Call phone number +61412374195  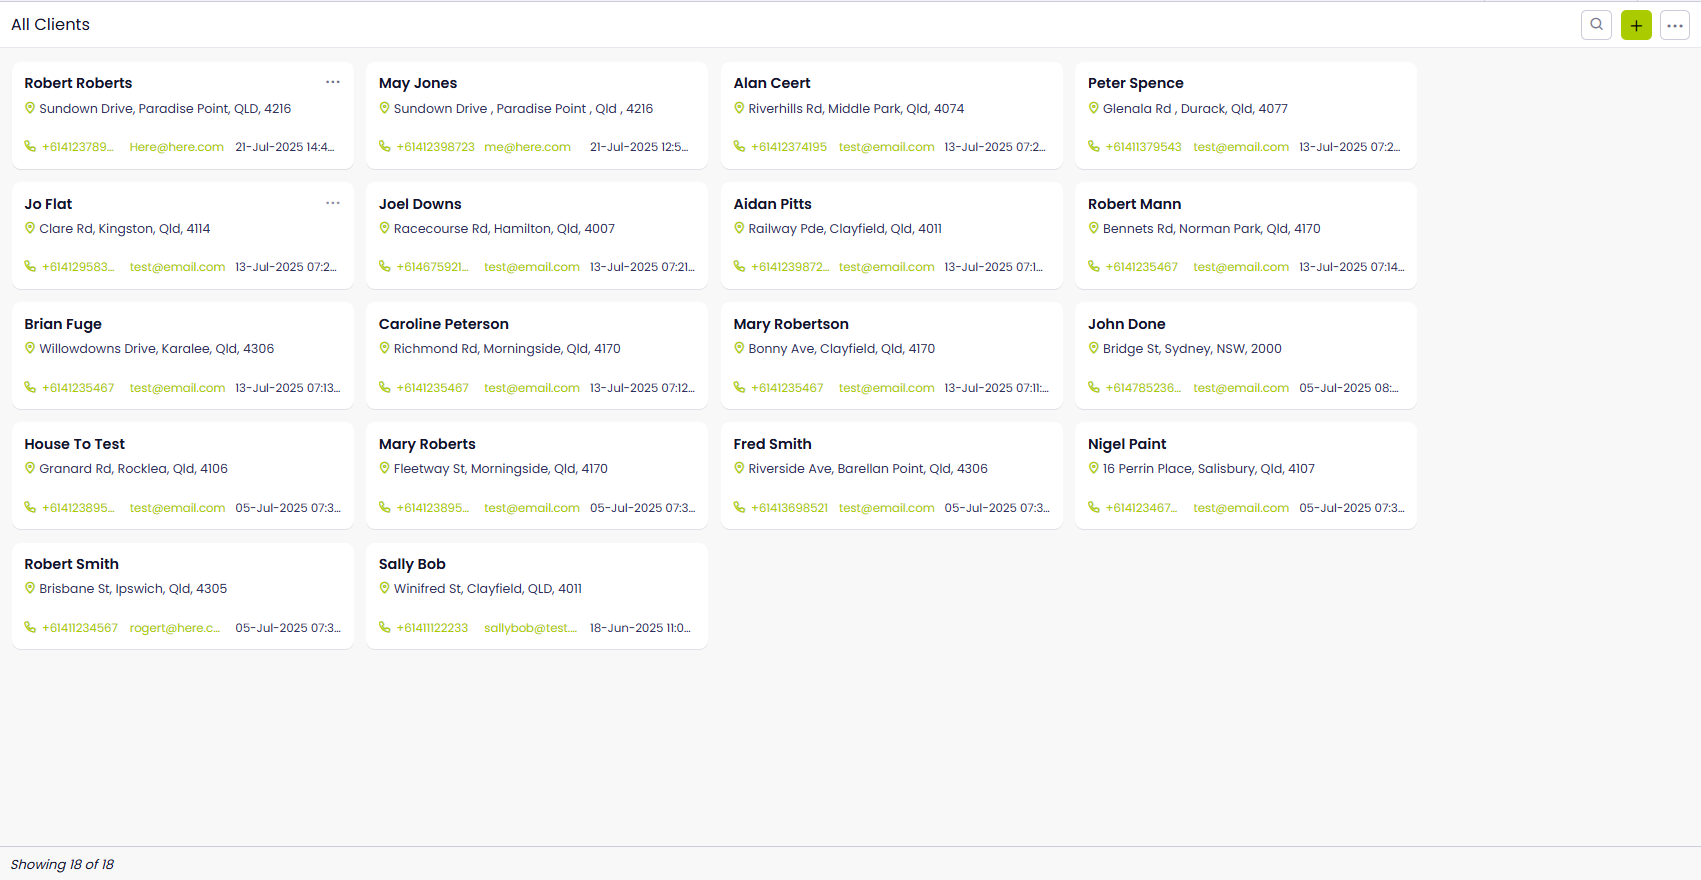click(x=789, y=147)
